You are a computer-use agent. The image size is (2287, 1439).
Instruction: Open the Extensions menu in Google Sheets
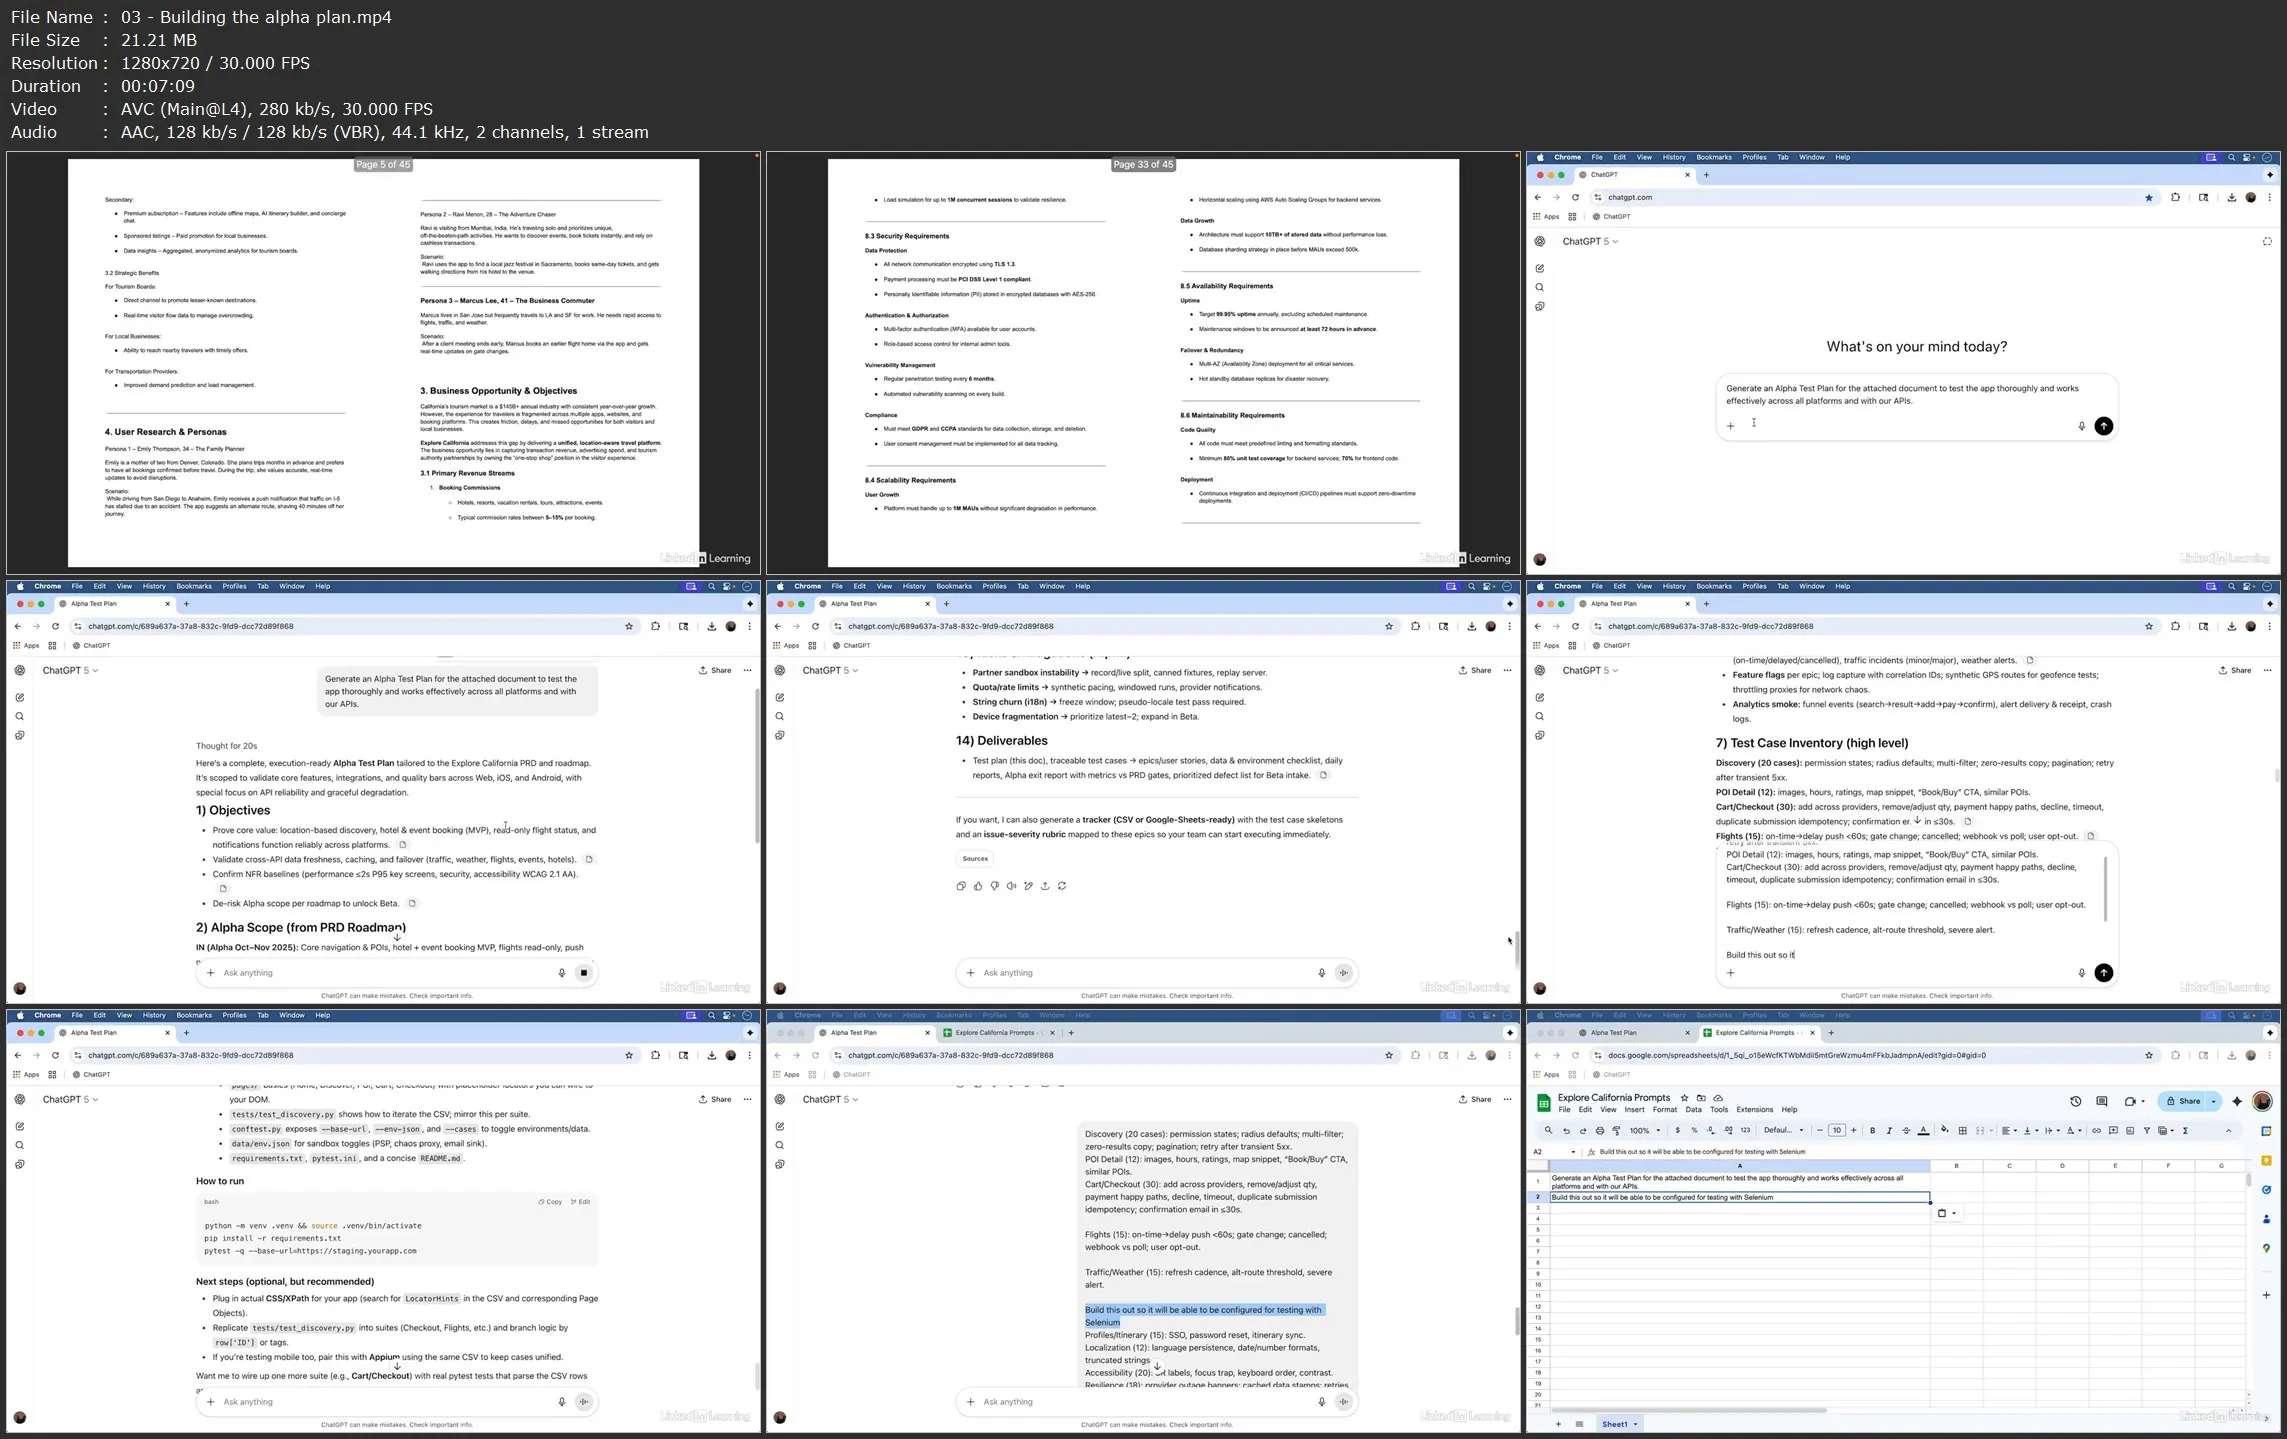[1754, 1109]
